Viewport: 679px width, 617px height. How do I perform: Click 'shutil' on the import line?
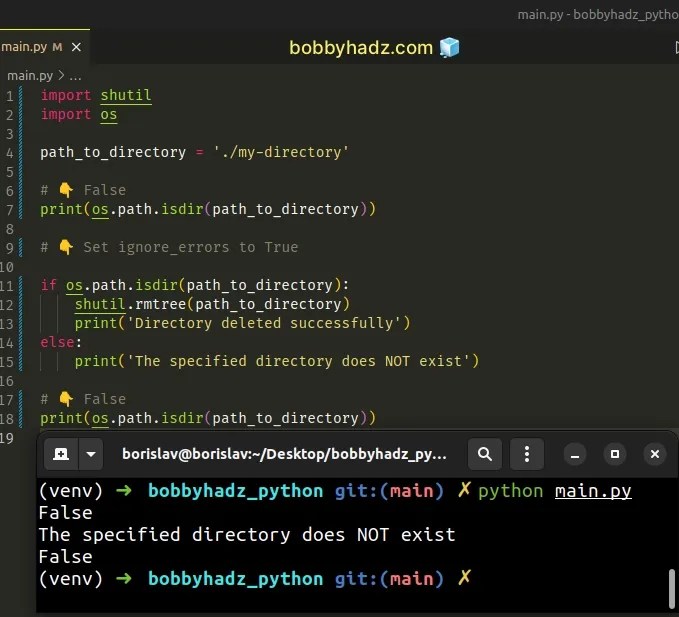click(x=126, y=95)
